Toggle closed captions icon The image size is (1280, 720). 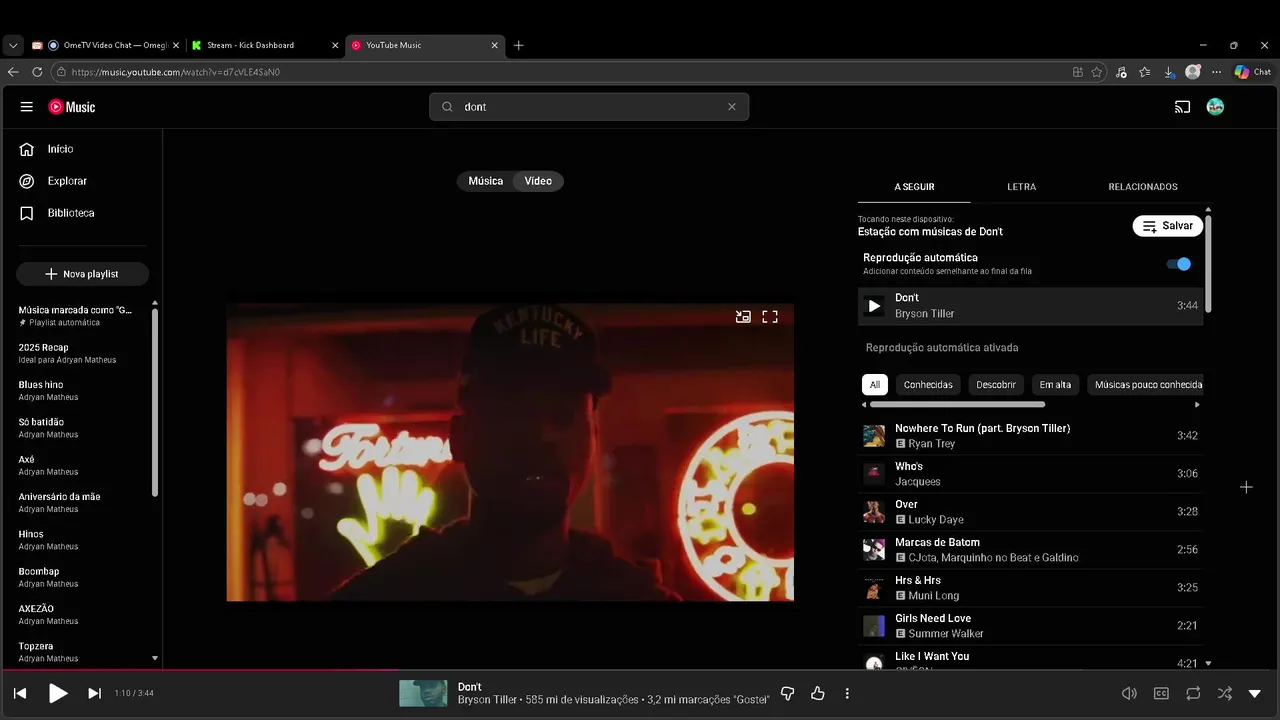coord(1161,693)
